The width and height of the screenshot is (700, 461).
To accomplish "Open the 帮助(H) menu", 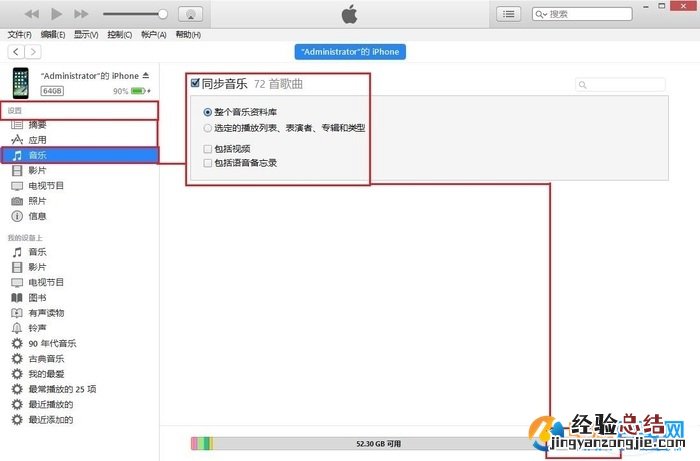I will 188,35.
